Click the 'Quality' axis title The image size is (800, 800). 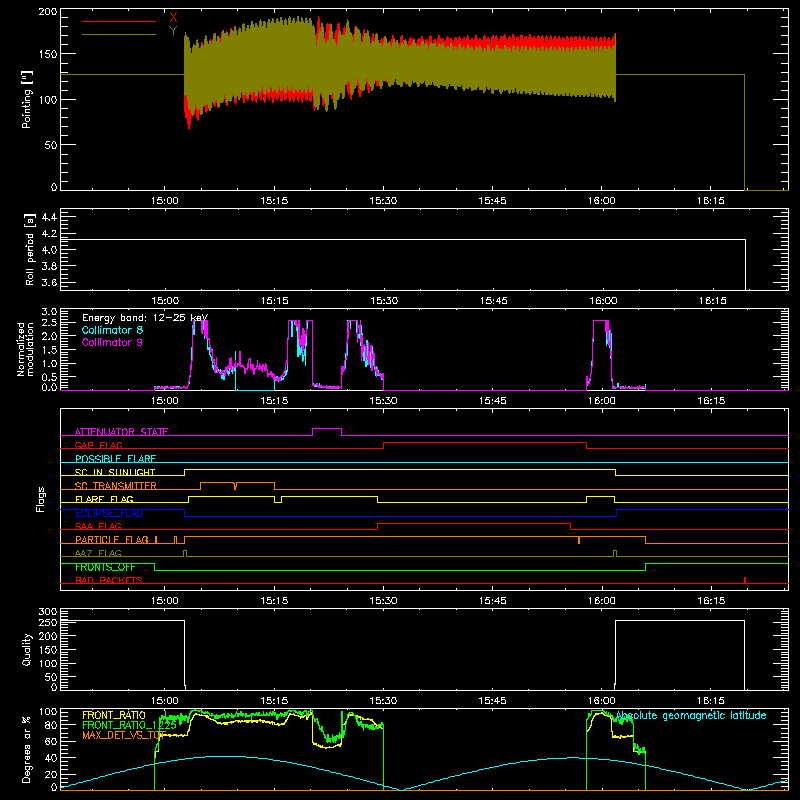[x=27, y=649]
